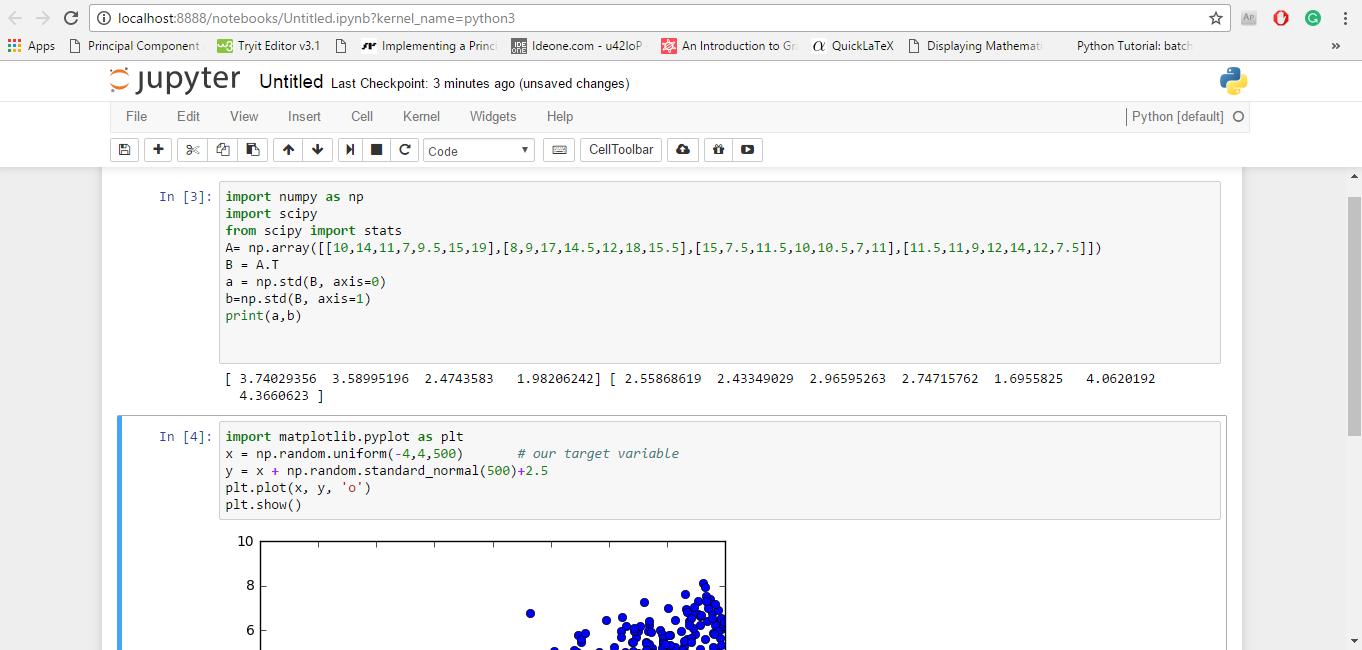Move the selected cell down
This screenshot has height=650, width=1362.
[318, 150]
